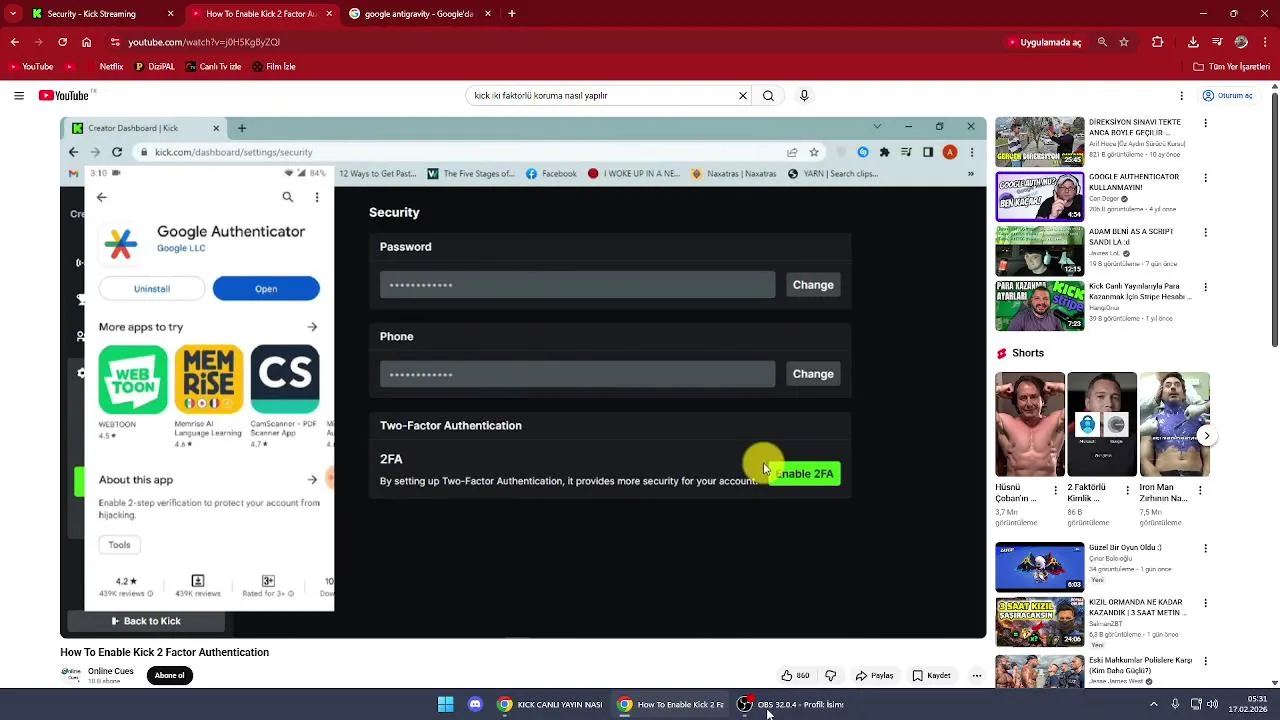Image resolution: width=1280 pixels, height=720 pixels.
Task: Open options for Kick Canlı Yayınlarla video
Action: click(1205, 288)
